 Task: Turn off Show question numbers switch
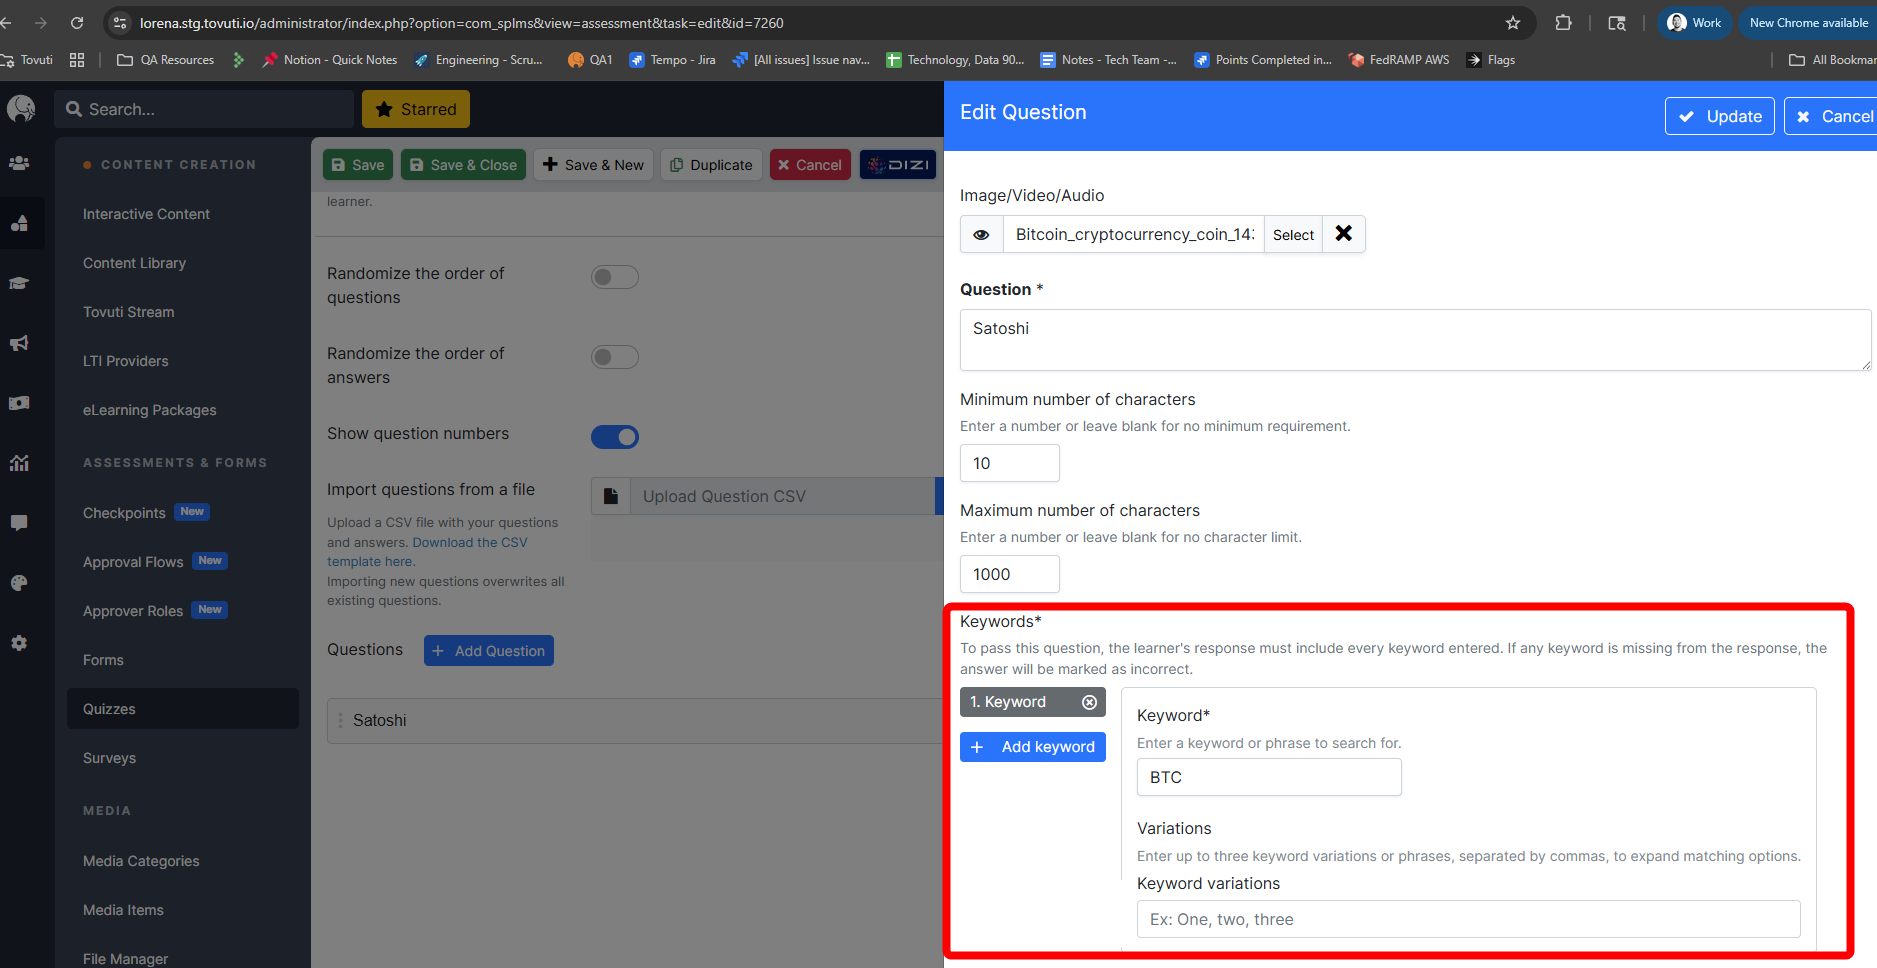[x=614, y=437]
